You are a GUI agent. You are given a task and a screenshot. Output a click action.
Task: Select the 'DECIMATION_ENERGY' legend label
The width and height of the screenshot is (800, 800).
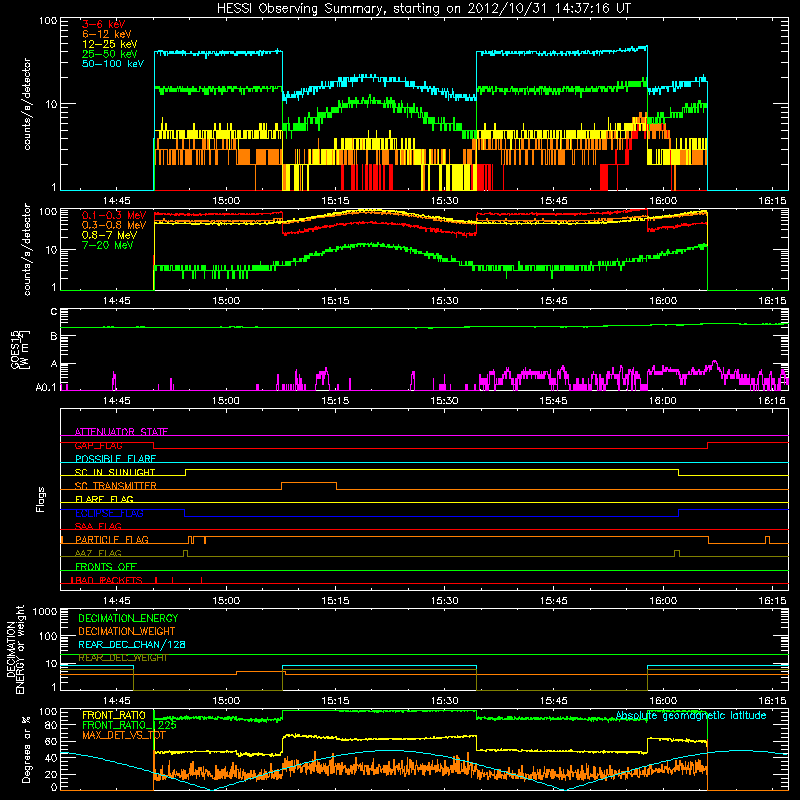[x=128, y=618]
